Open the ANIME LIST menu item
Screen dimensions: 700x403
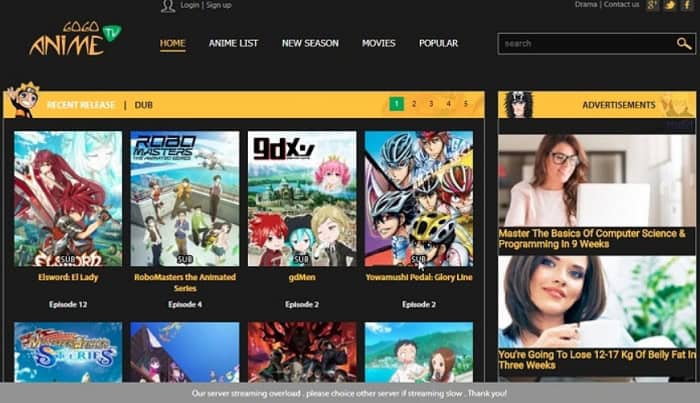(233, 43)
